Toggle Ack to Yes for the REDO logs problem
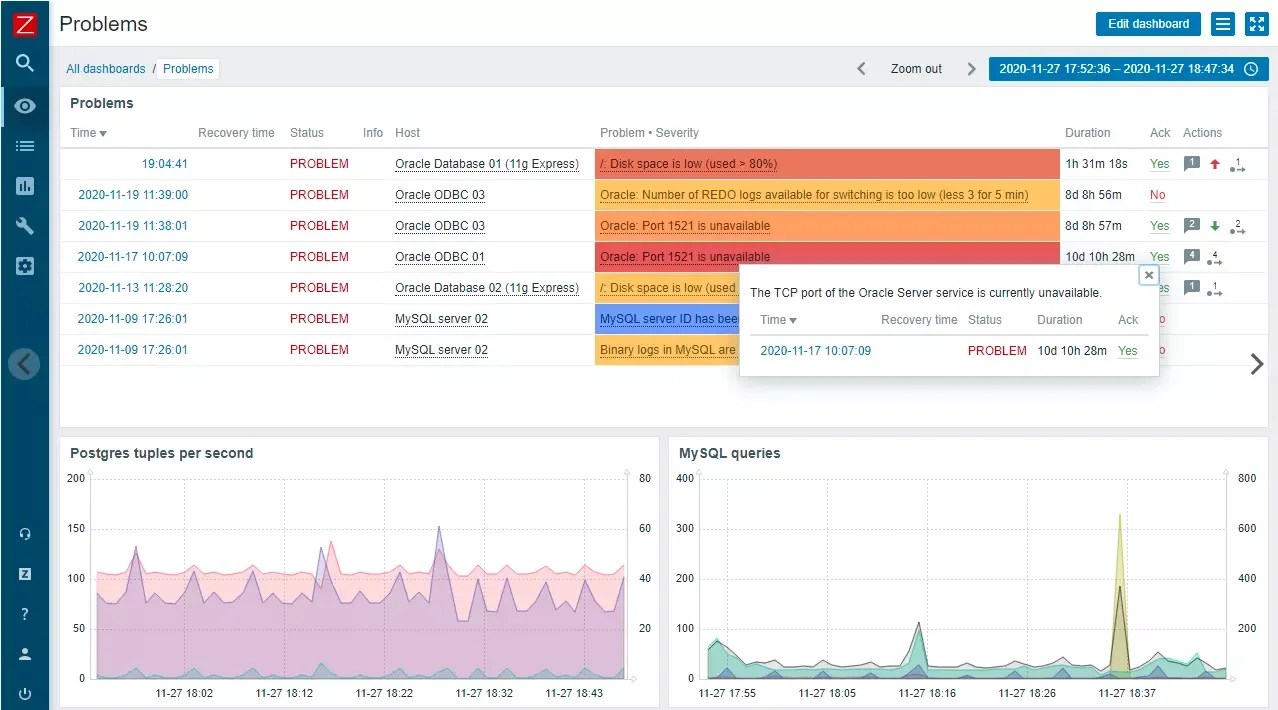Viewport: 1278px width, 710px height. [1158, 194]
